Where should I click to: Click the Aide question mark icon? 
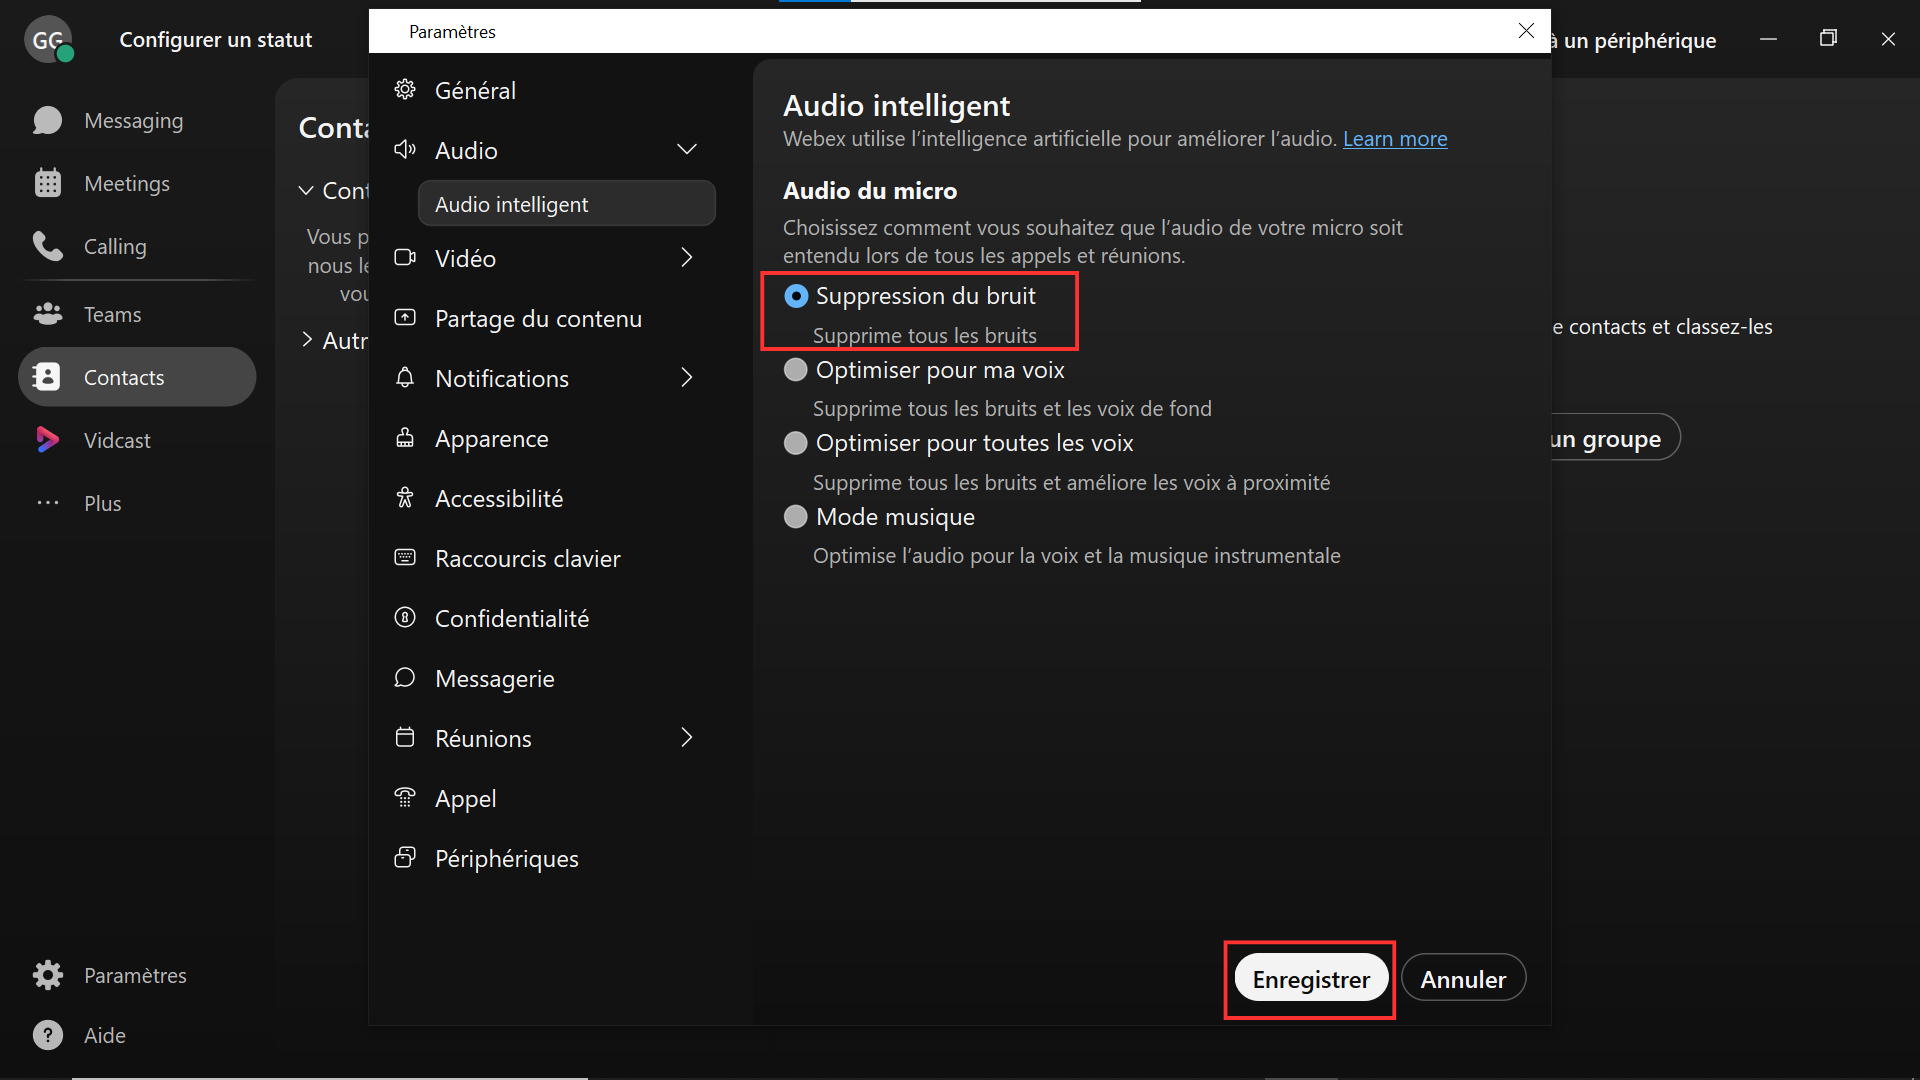(47, 1035)
